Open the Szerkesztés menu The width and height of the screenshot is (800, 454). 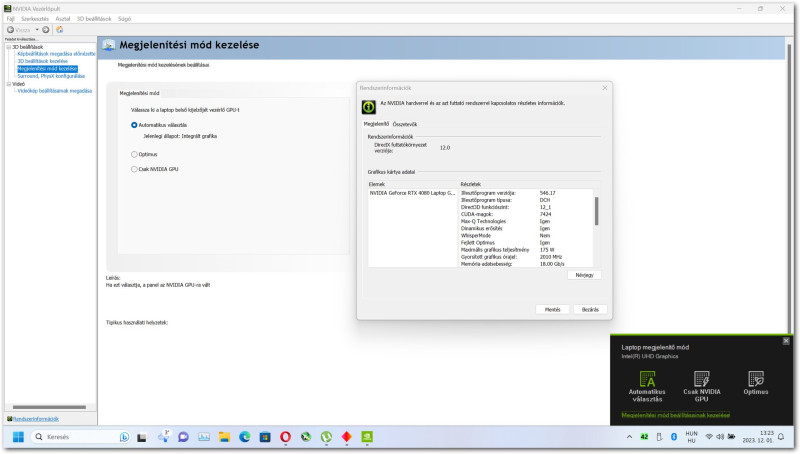tap(35, 19)
